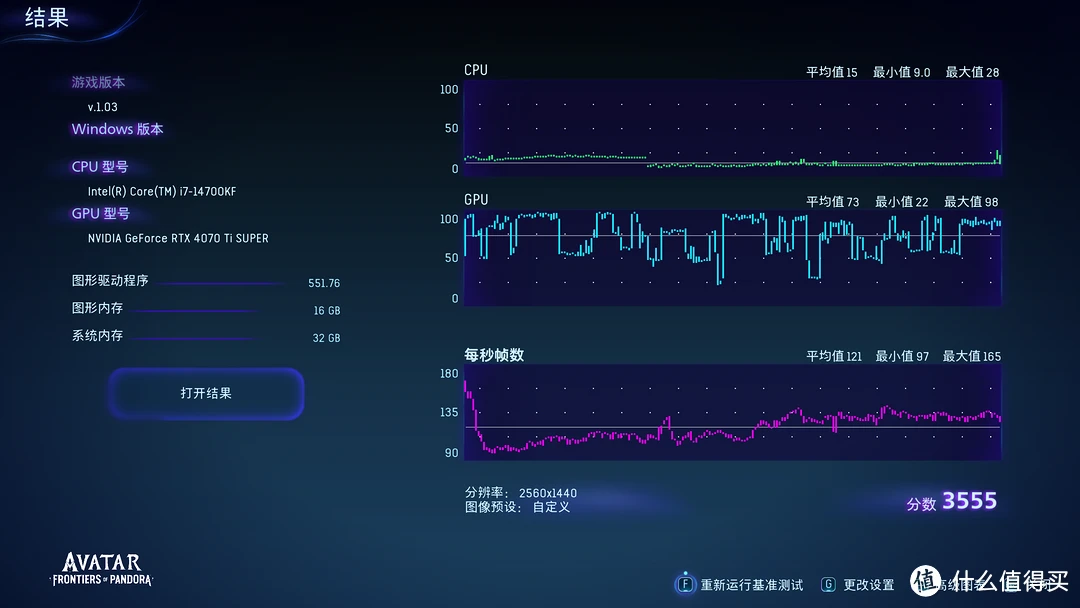
Task: Click the CPU 最小值 9.0 stat
Action: [902, 72]
